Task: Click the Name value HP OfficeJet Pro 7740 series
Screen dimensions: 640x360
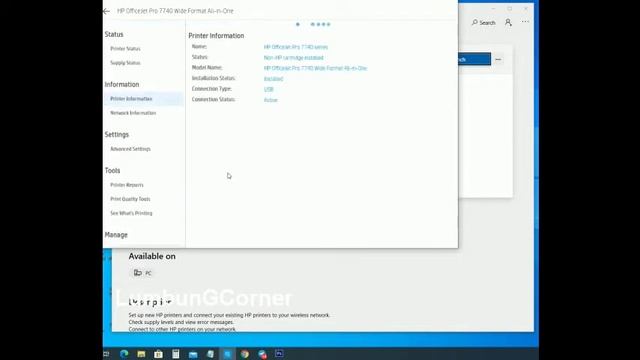Action: (296, 47)
